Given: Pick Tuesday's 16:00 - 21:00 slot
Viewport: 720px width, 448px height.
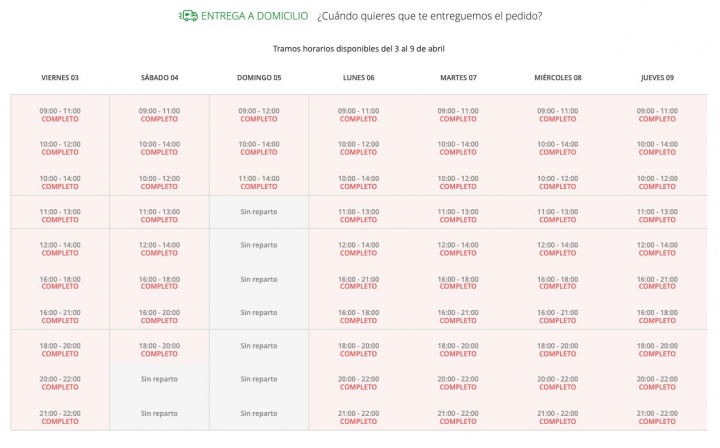Looking at the screenshot, I should (x=458, y=316).
